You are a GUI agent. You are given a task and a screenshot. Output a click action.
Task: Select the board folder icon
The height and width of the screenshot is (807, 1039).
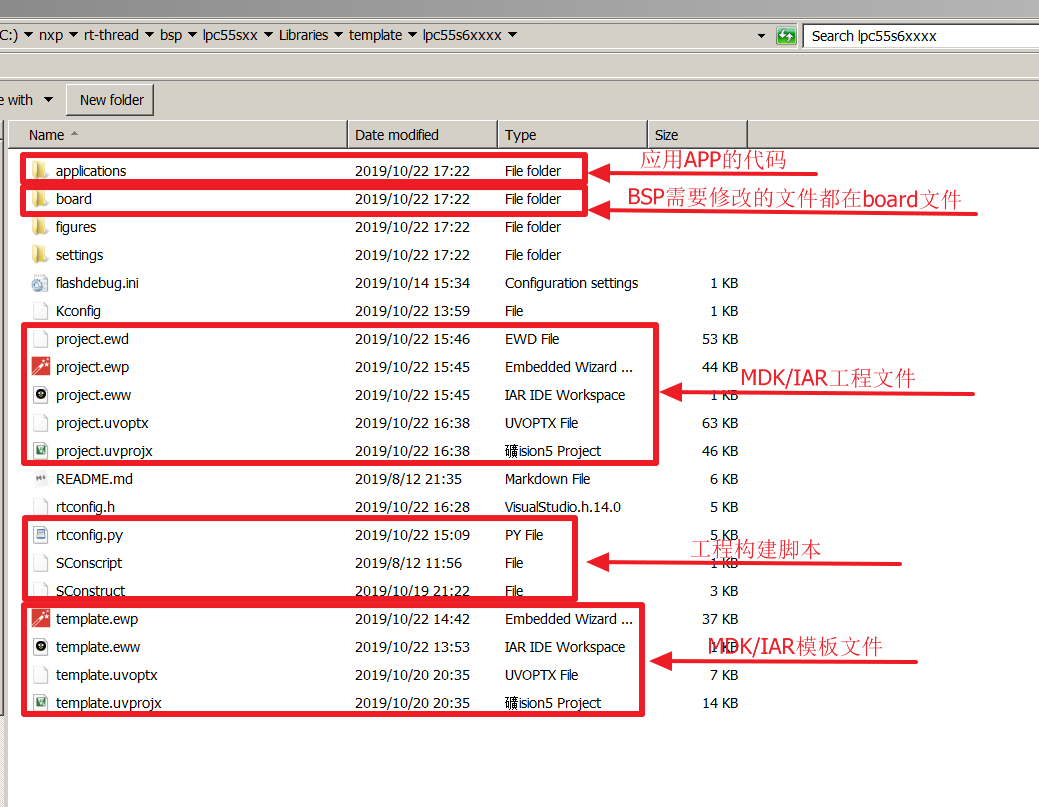[x=40, y=199]
